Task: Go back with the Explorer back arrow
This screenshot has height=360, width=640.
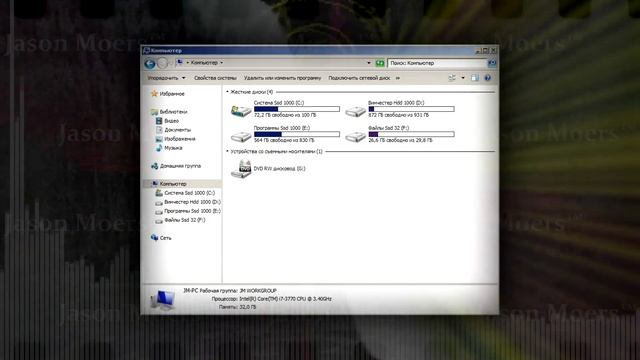Action: 150,63
